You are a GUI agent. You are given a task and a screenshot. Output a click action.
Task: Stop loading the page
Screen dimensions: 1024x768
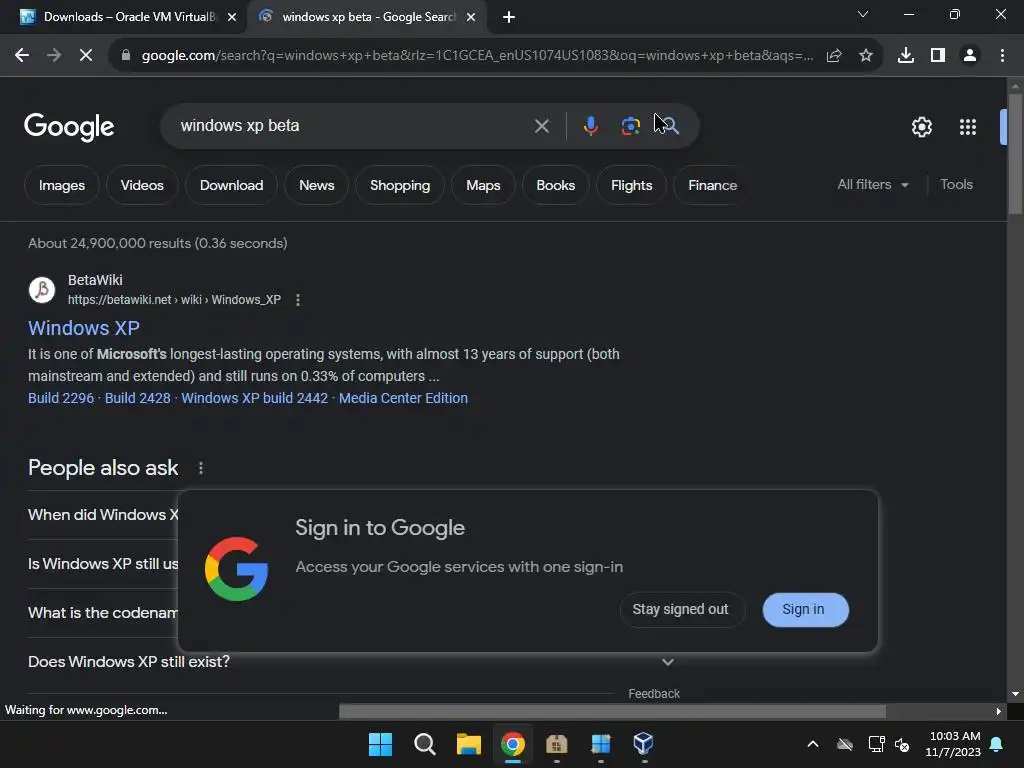(x=86, y=56)
